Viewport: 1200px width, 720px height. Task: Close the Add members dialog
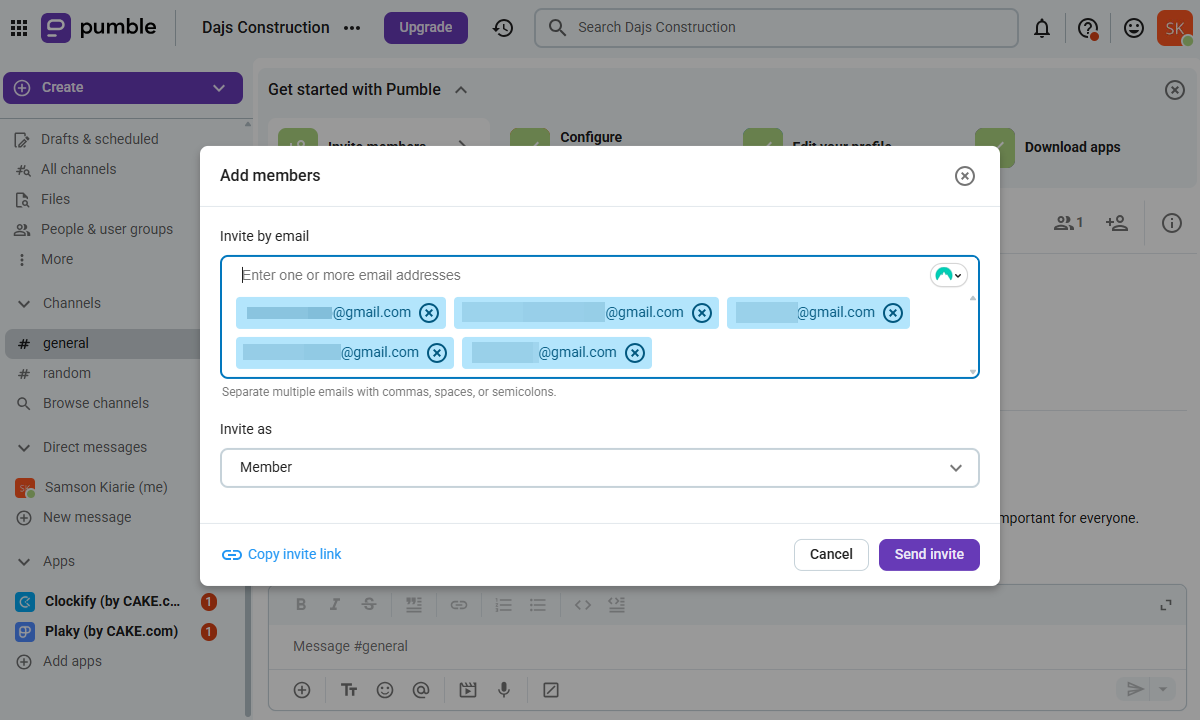click(x=964, y=176)
